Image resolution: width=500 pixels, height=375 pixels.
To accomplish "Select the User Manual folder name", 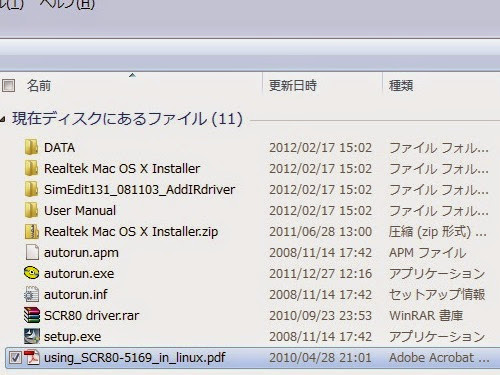I will pos(80,210).
